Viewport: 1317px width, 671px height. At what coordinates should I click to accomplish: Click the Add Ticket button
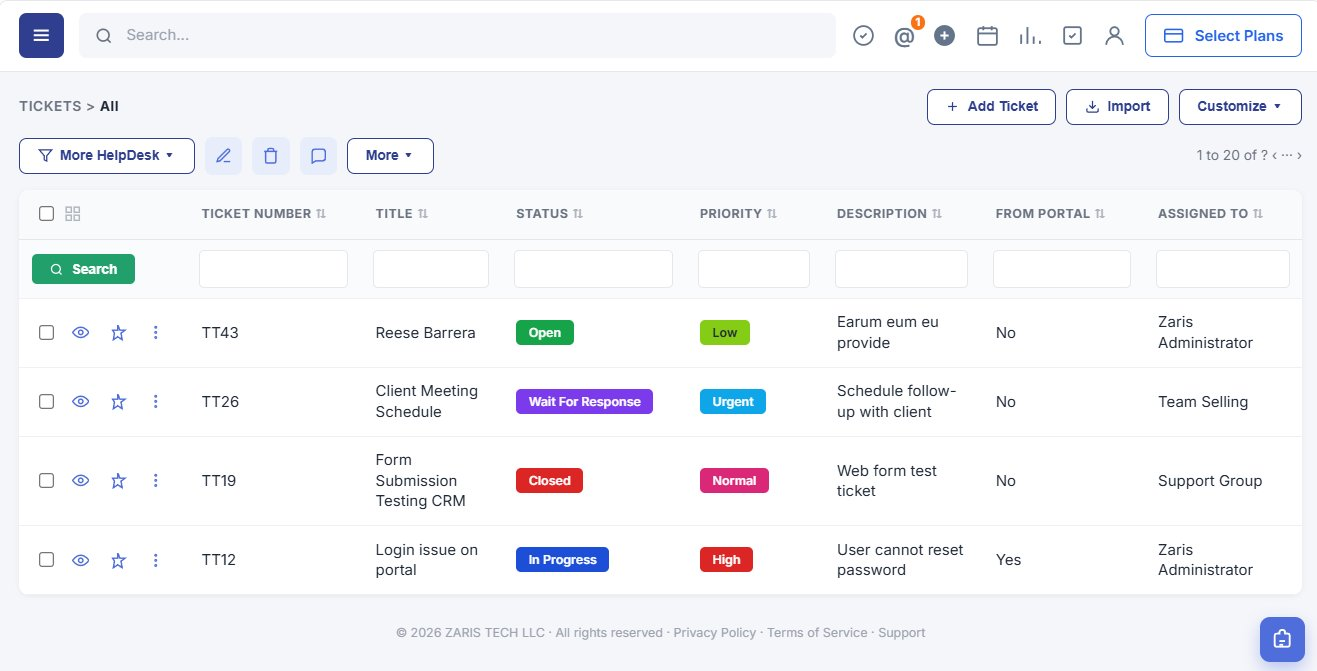coord(991,107)
